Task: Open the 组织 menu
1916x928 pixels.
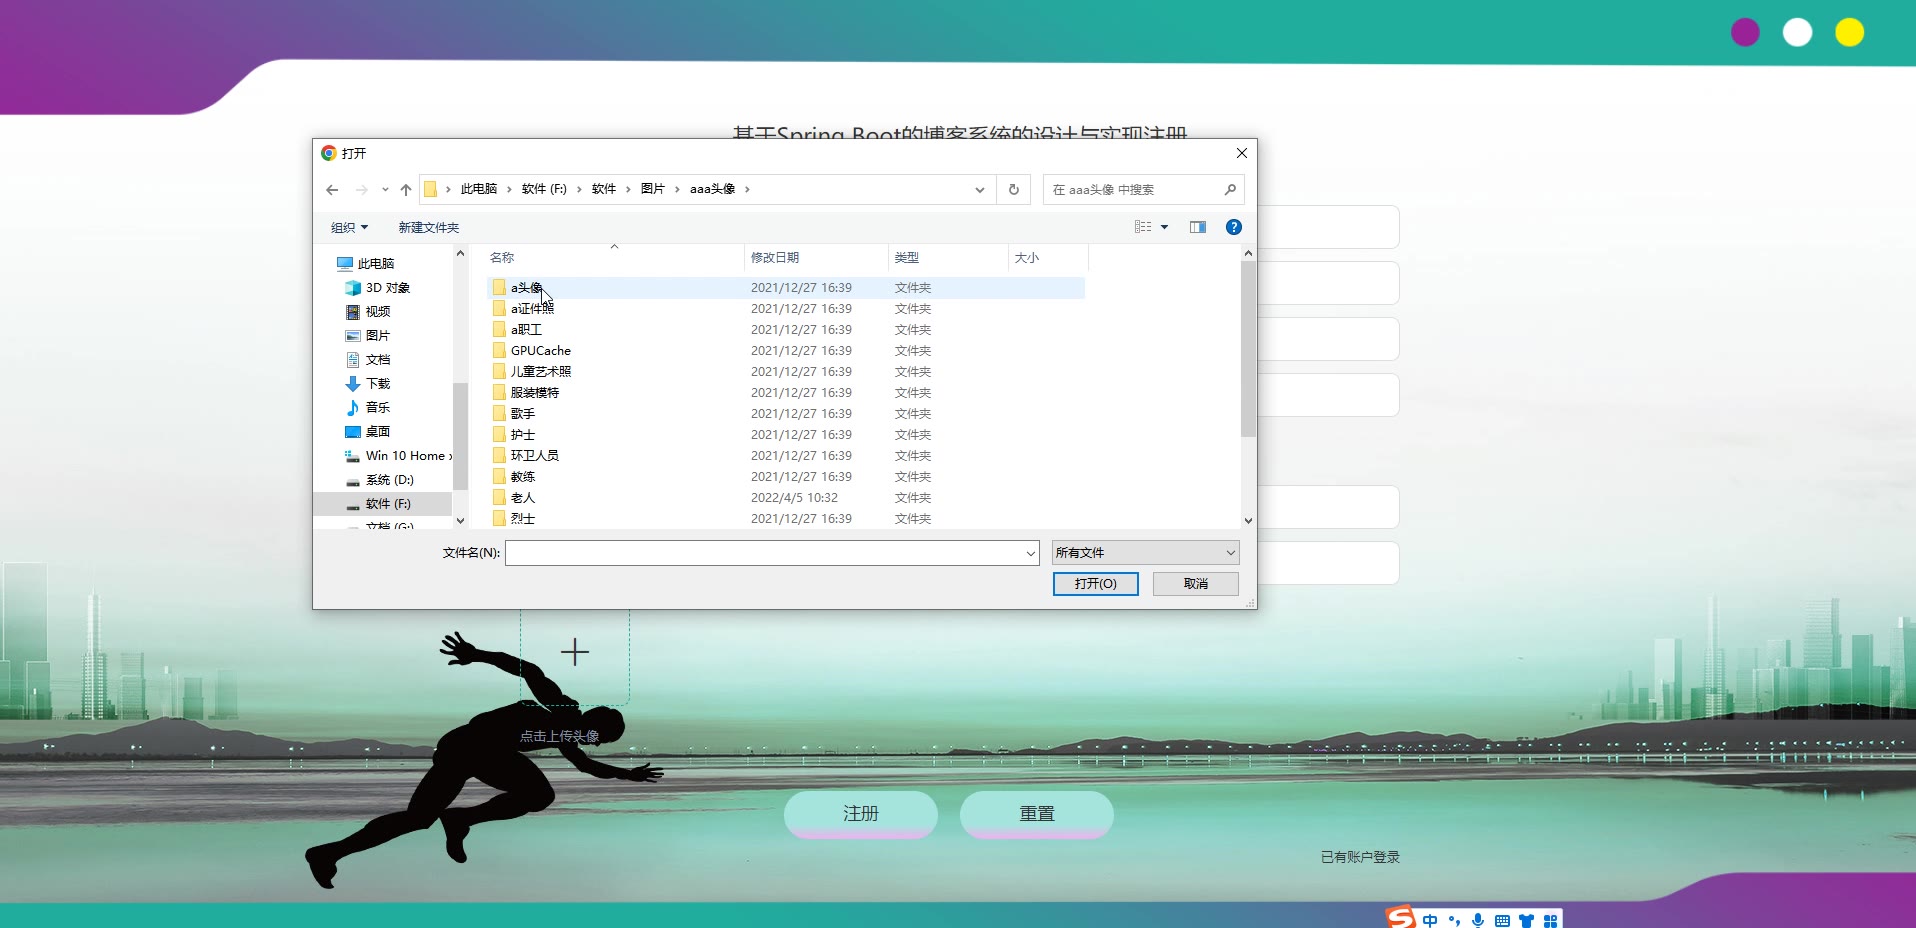Action: click(x=349, y=228)
